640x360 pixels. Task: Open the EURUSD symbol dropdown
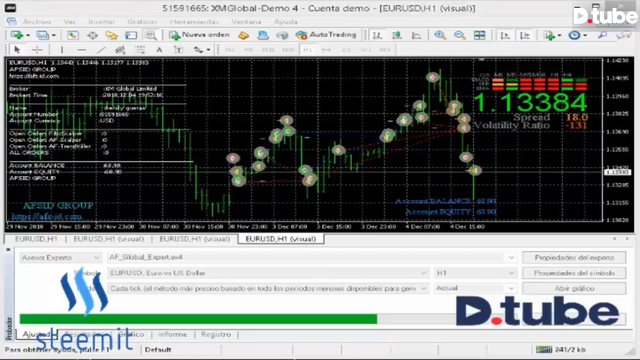point(424,273)
